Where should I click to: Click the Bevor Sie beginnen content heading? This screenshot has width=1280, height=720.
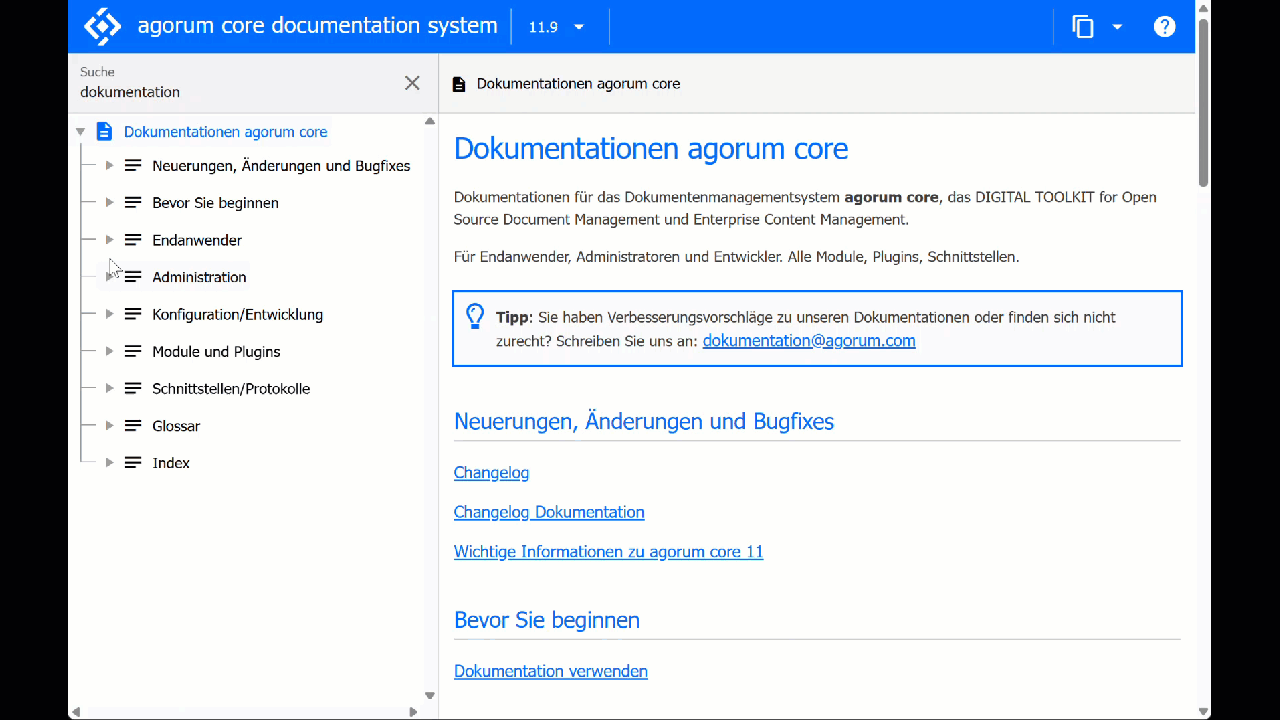pos(547,620)
